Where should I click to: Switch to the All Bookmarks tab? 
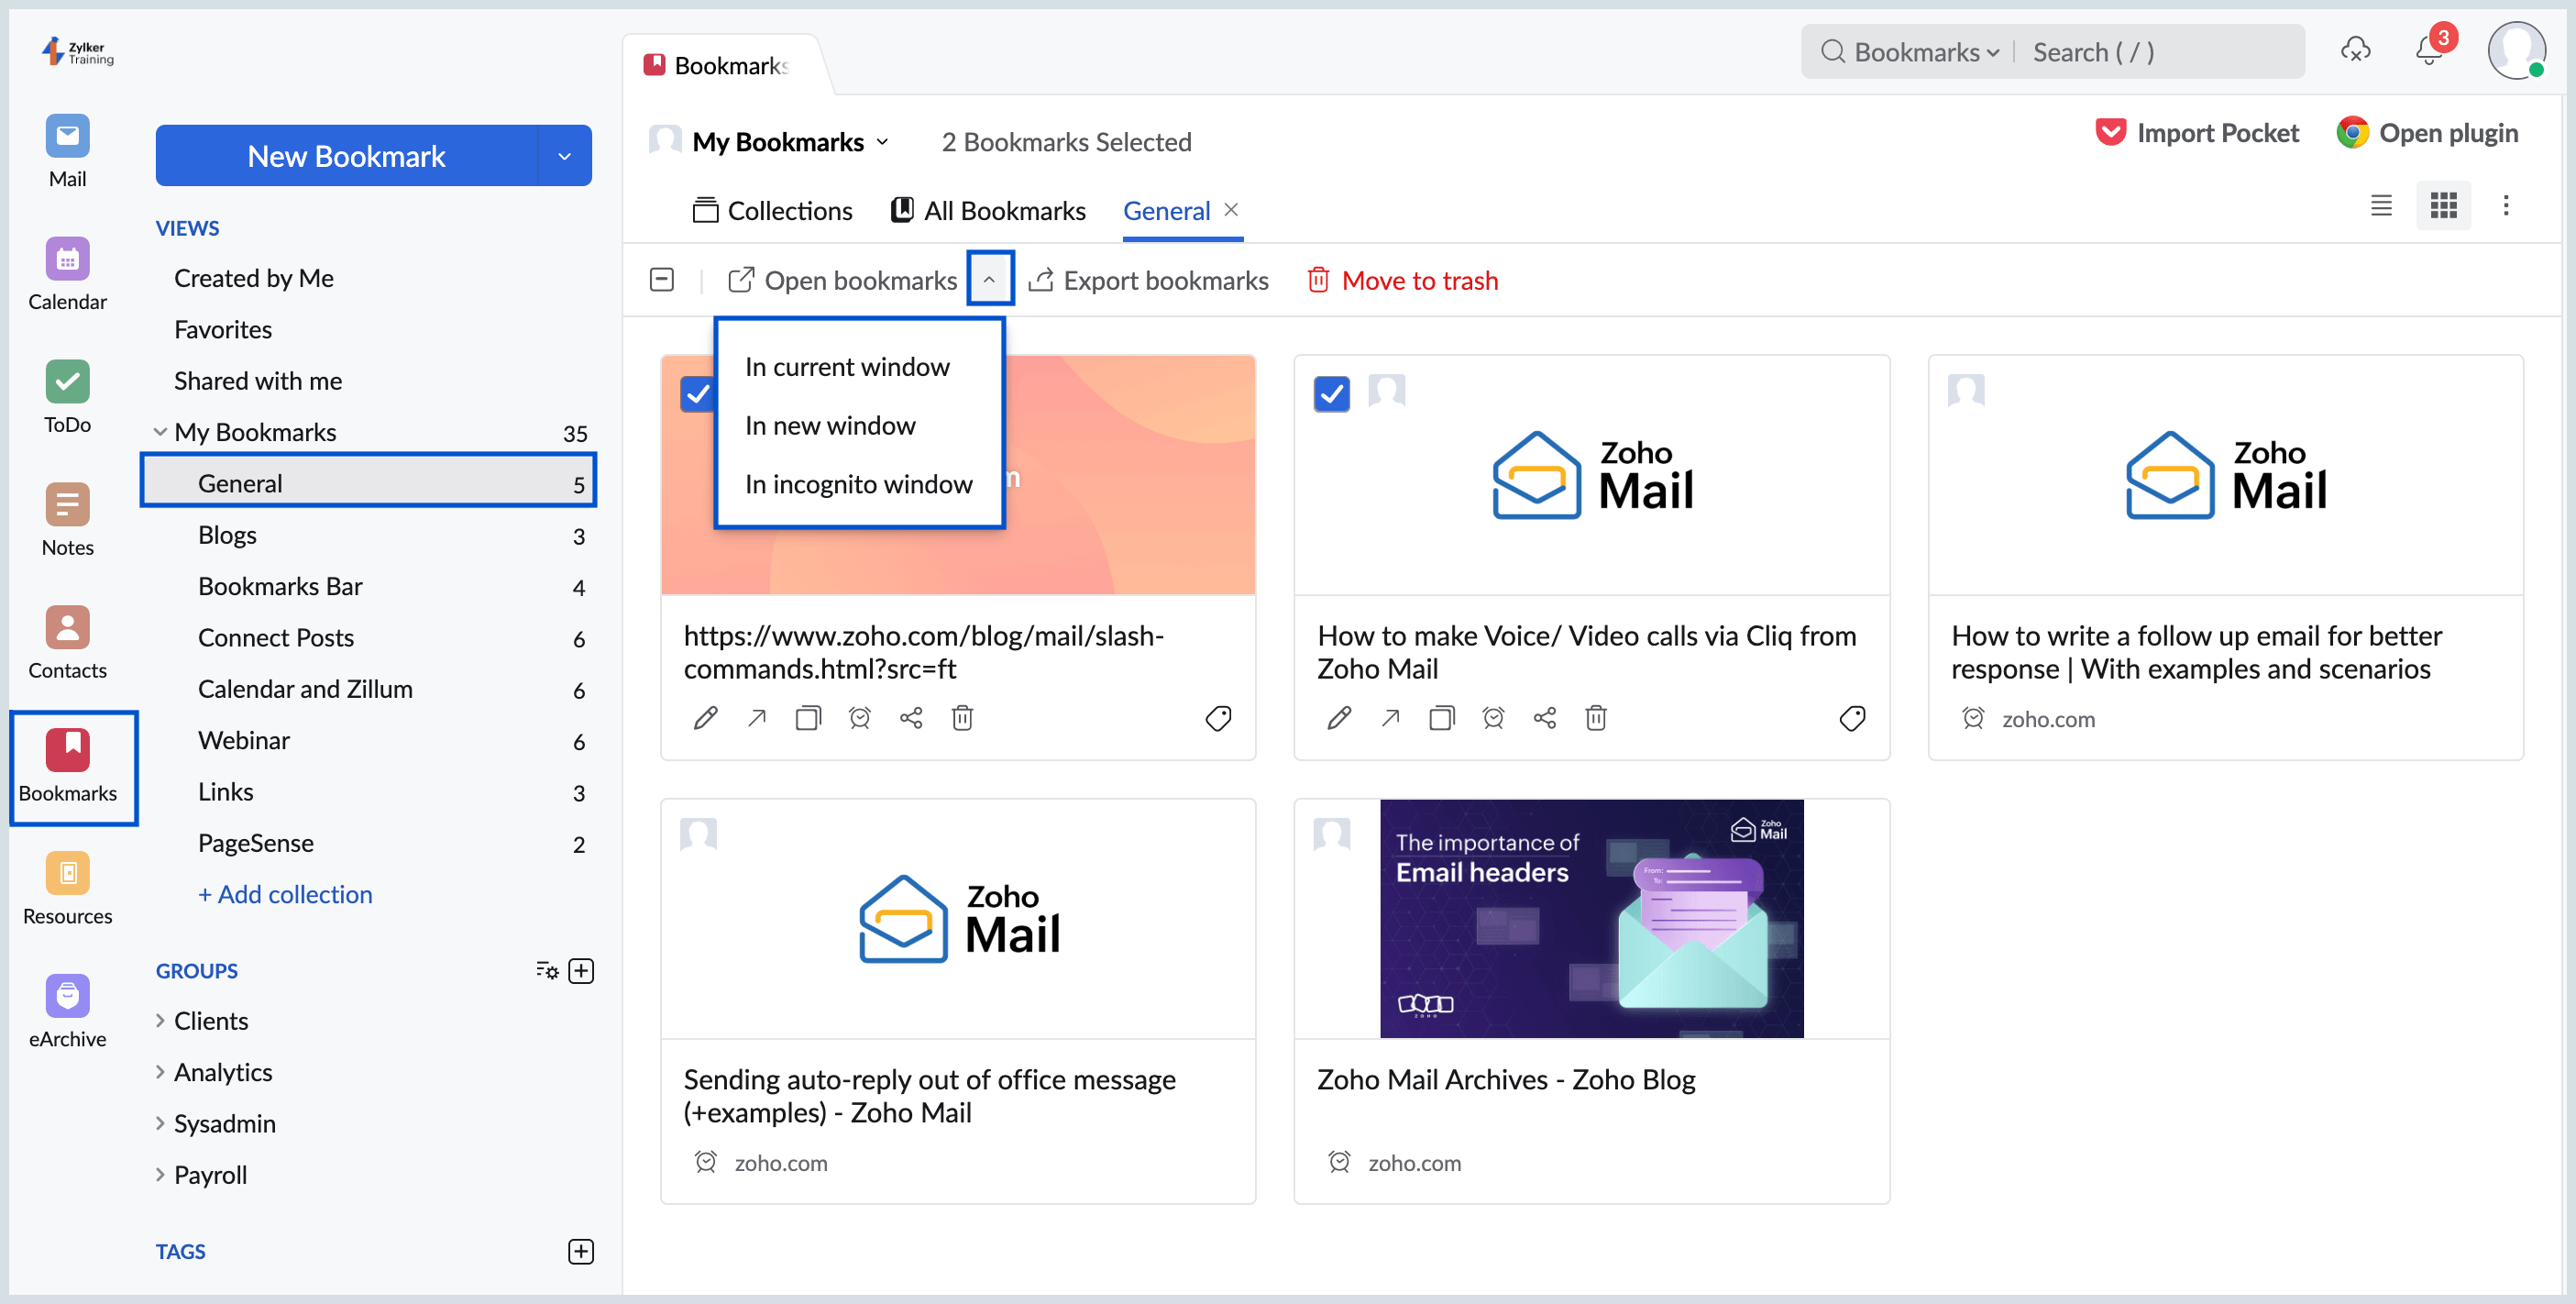(1003, 210)
